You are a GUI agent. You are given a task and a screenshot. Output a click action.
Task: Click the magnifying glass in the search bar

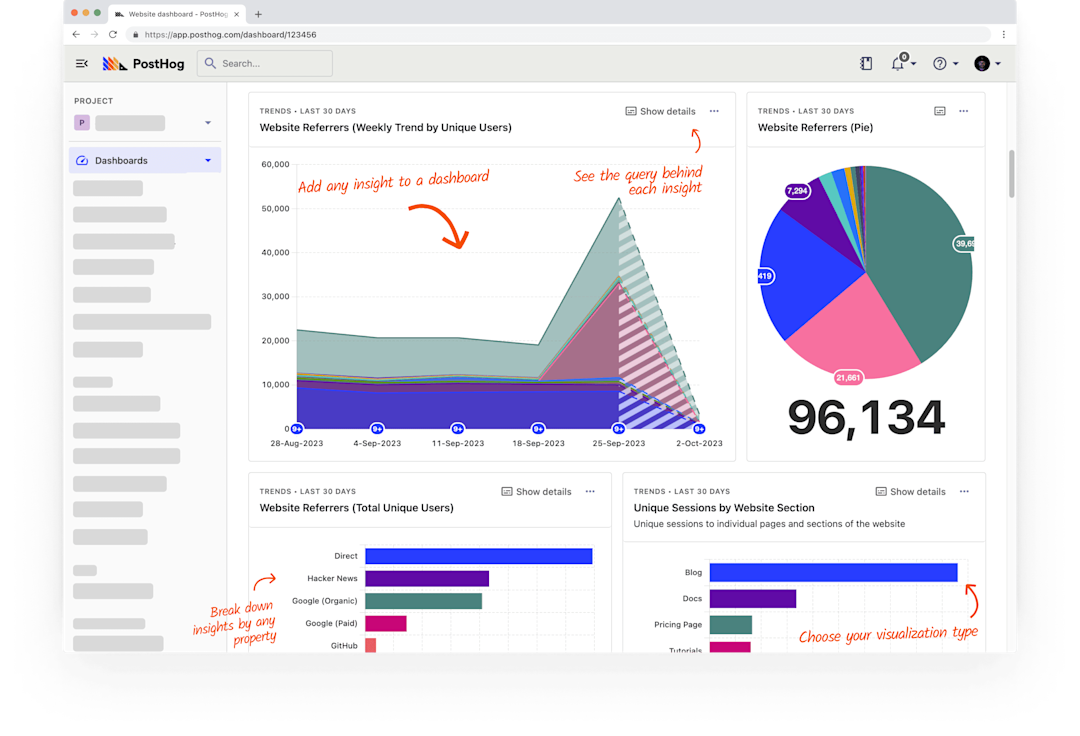click(209, 63)
